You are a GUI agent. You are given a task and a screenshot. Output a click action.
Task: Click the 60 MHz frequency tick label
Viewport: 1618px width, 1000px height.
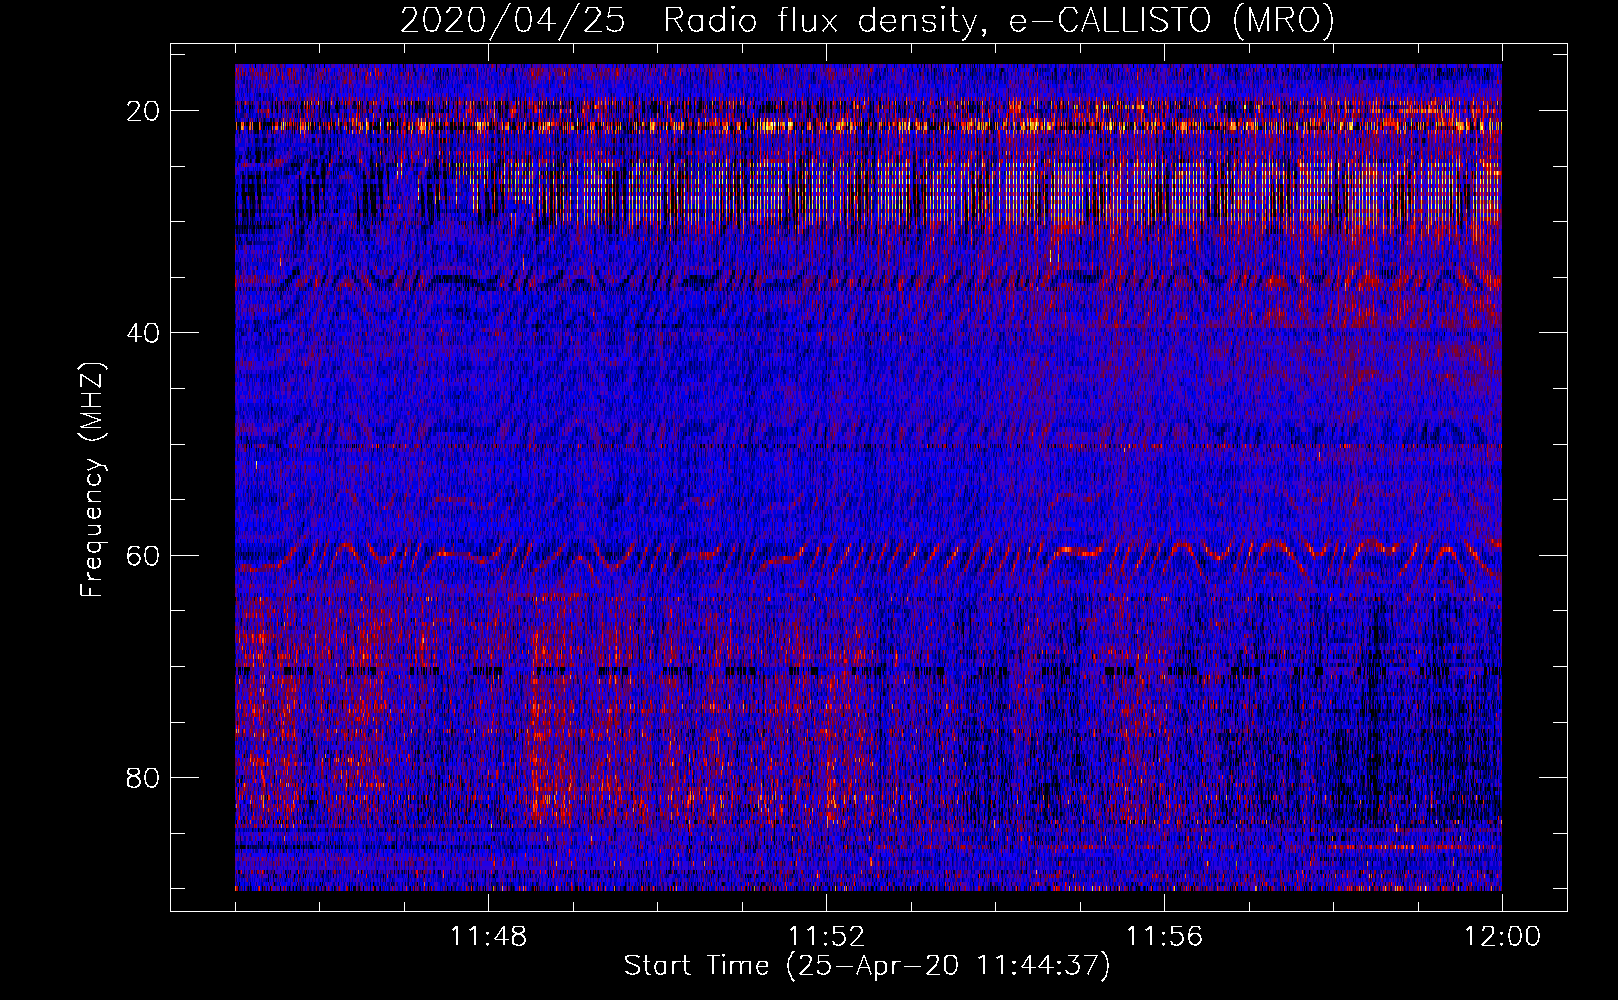point(144,556)
